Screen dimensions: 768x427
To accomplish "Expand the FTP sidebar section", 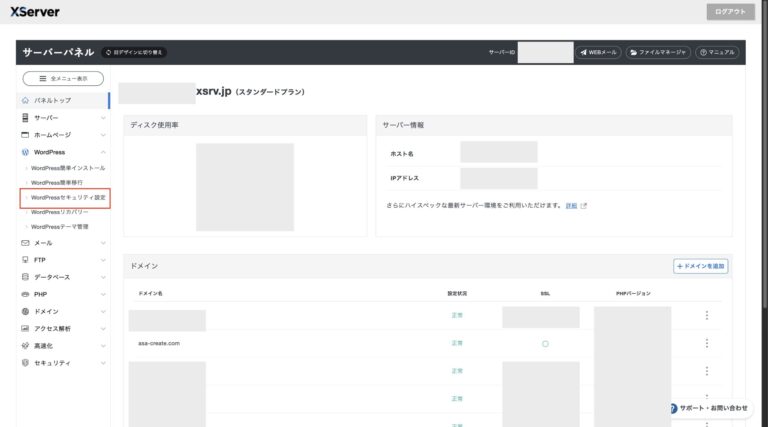I will pos(103,260).
